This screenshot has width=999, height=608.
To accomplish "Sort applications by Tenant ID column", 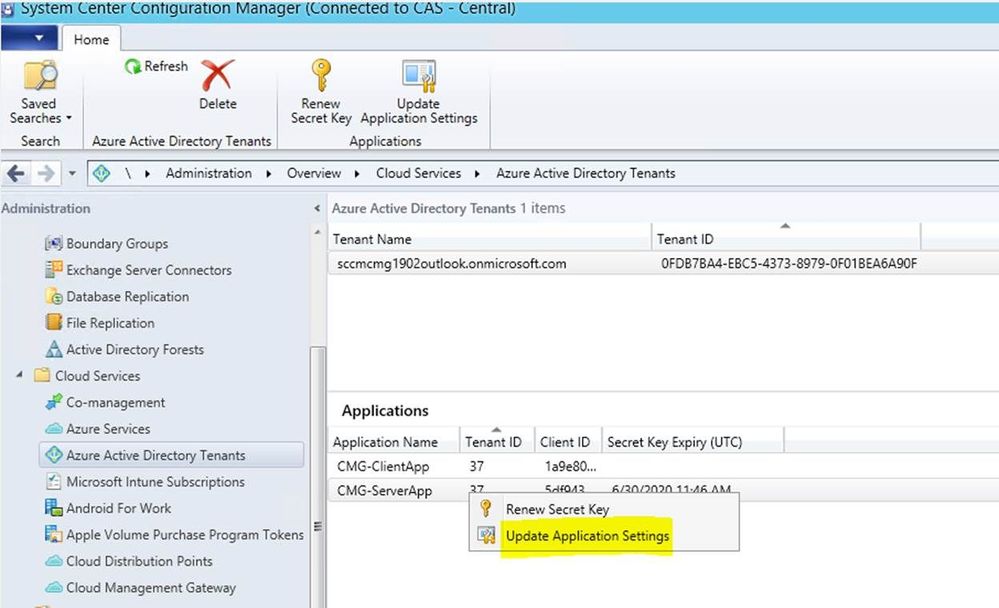I will coord(497,442).
